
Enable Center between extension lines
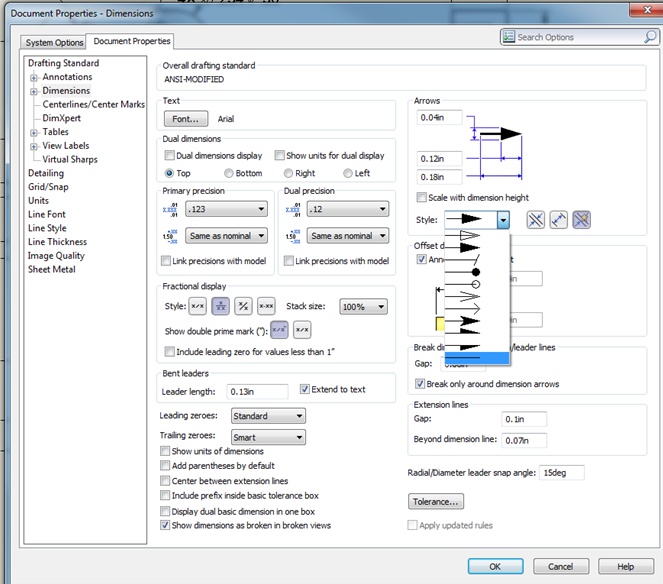pyautogui.click(x=165, y=481)
